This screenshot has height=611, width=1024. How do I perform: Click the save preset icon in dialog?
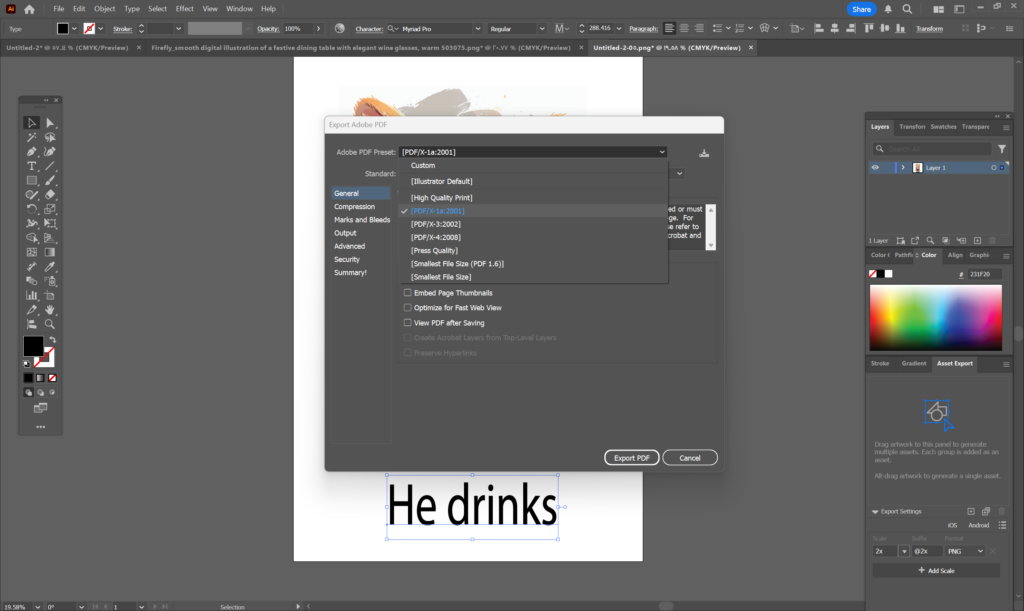pyautogui.click(x=704, y=153)
